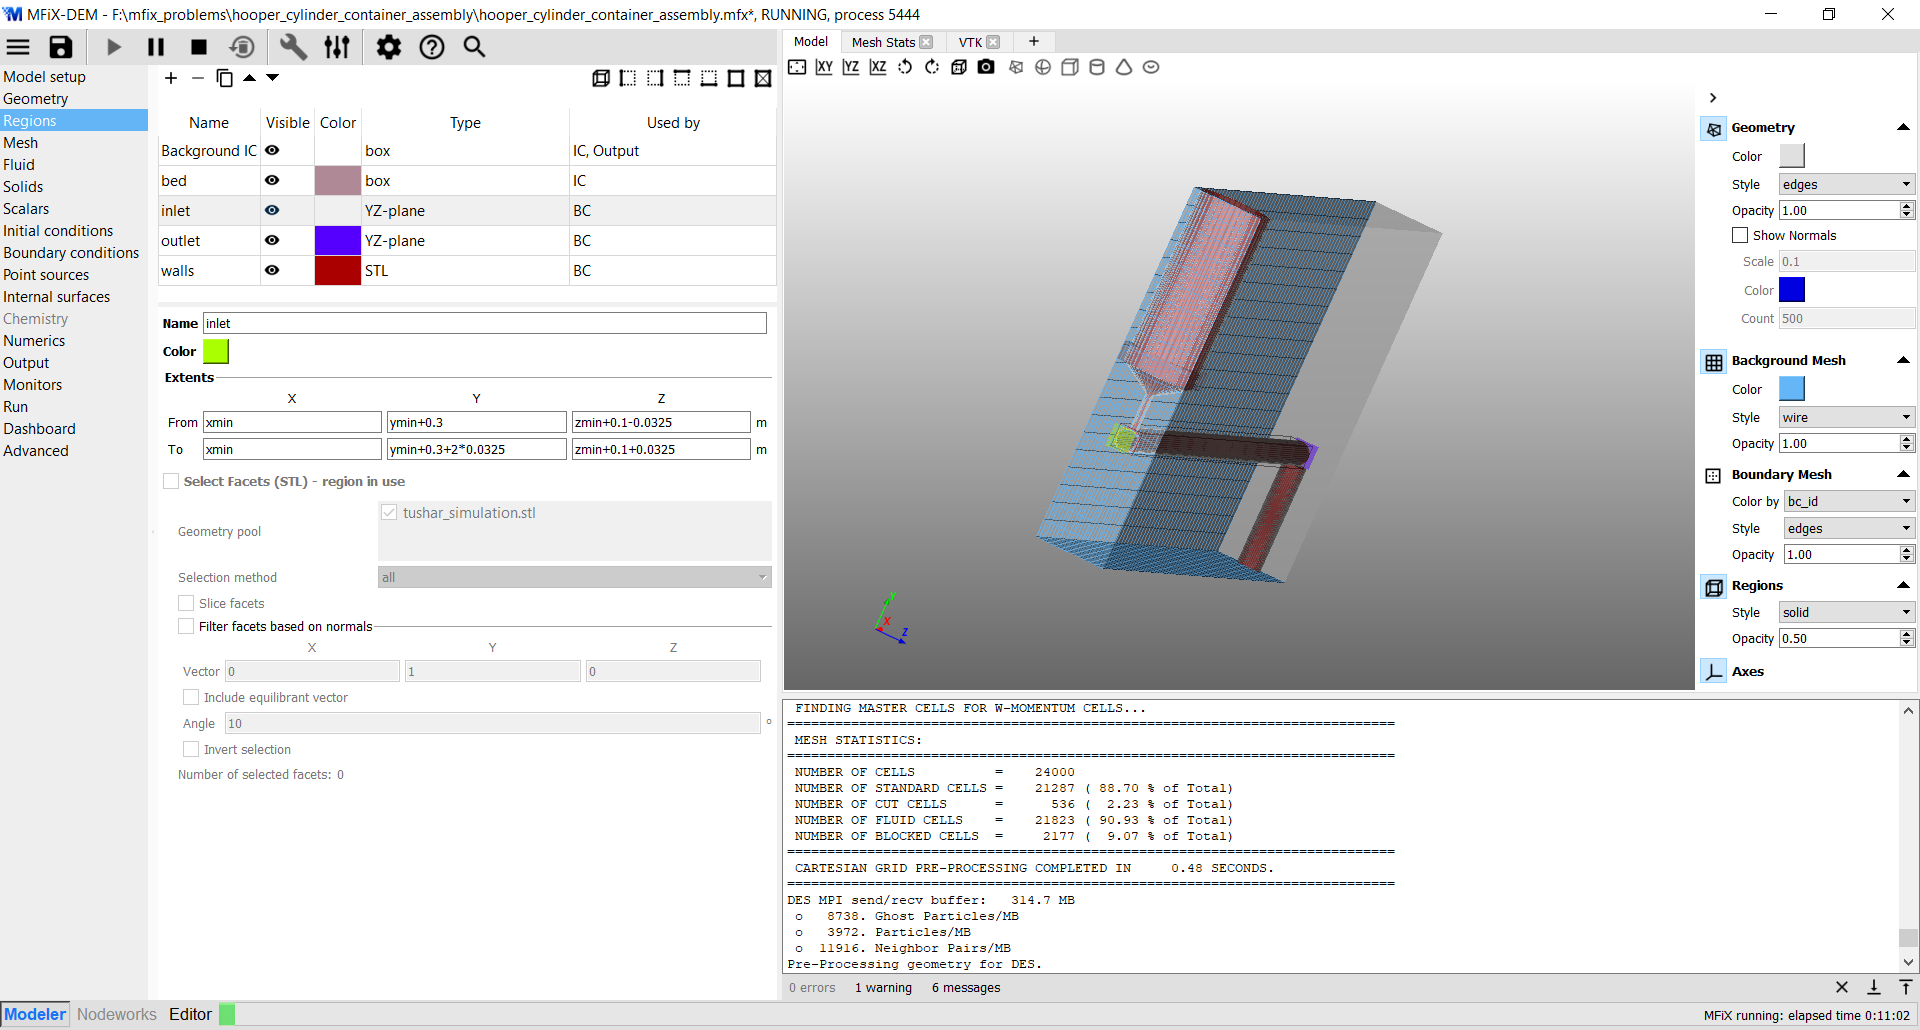Screen dimensions: 1920x1030
Task: Open the Regions Style dropdown
Action: (1846, 612)
